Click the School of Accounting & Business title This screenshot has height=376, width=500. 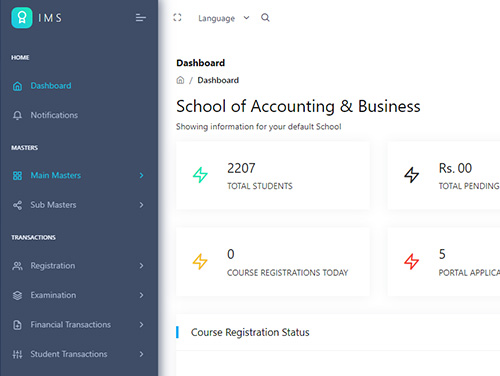coord(298,106)
